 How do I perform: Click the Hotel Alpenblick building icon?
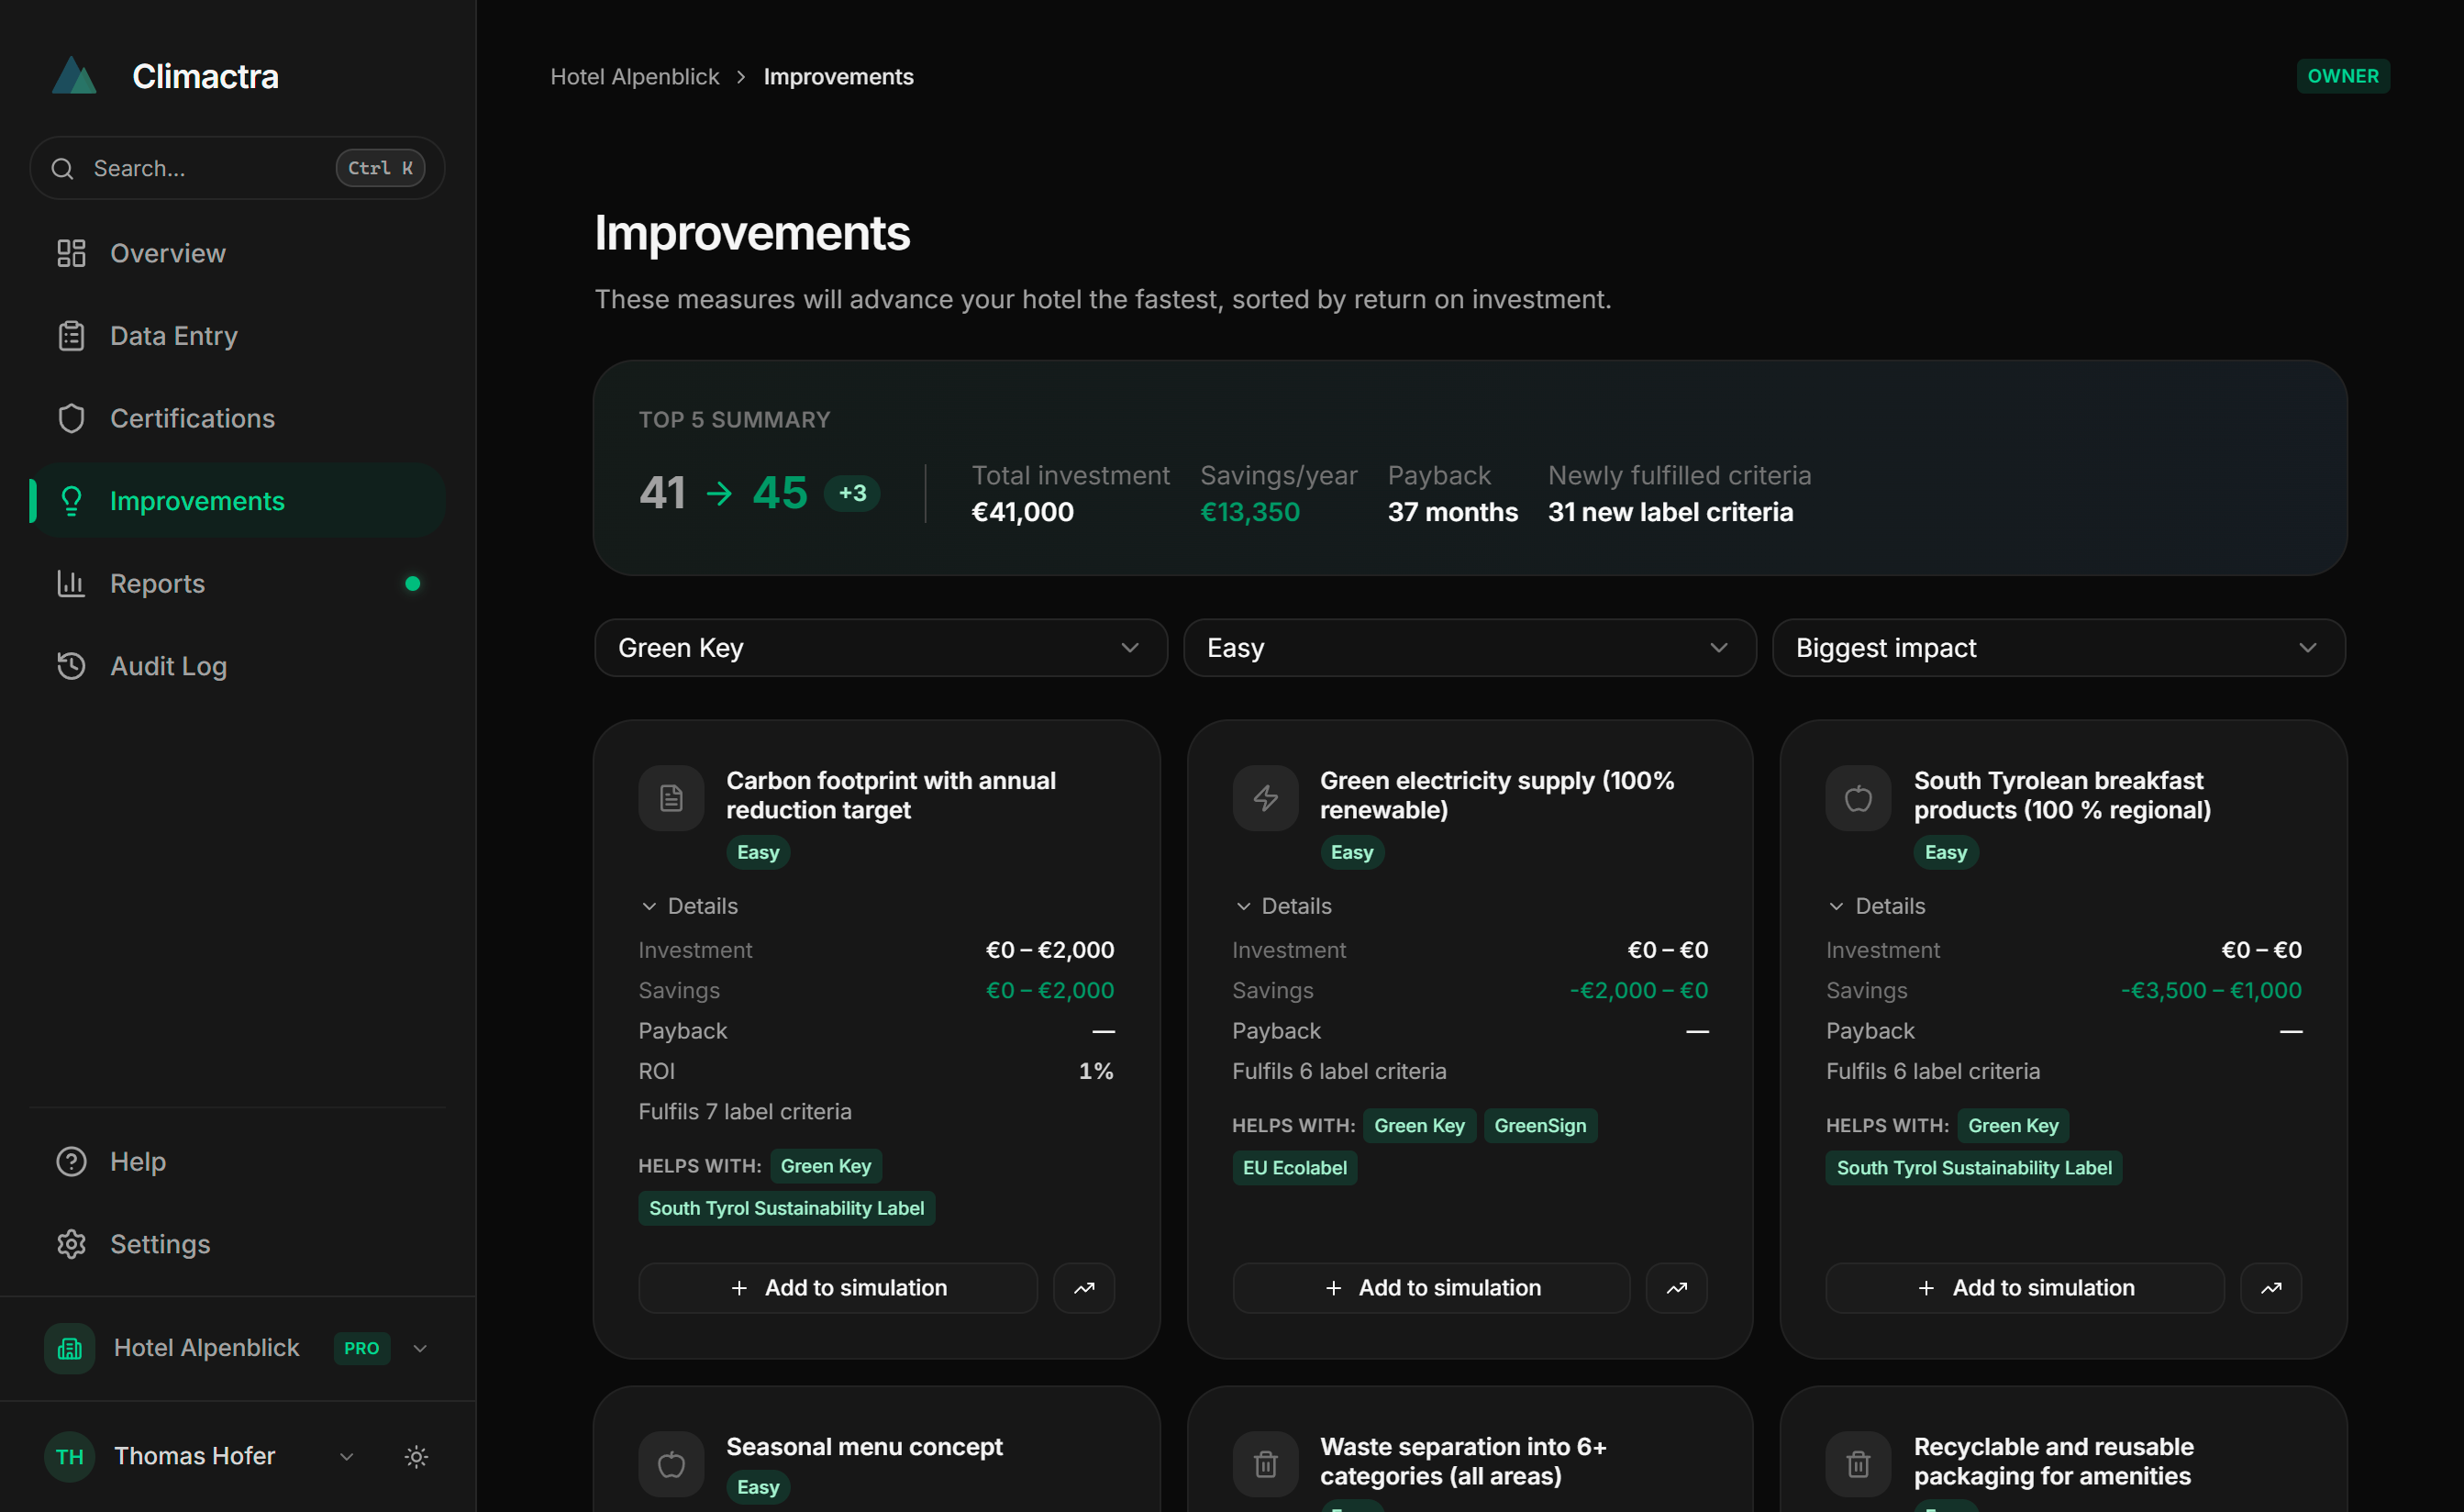pyautogui.click(x=69, y=1348)
